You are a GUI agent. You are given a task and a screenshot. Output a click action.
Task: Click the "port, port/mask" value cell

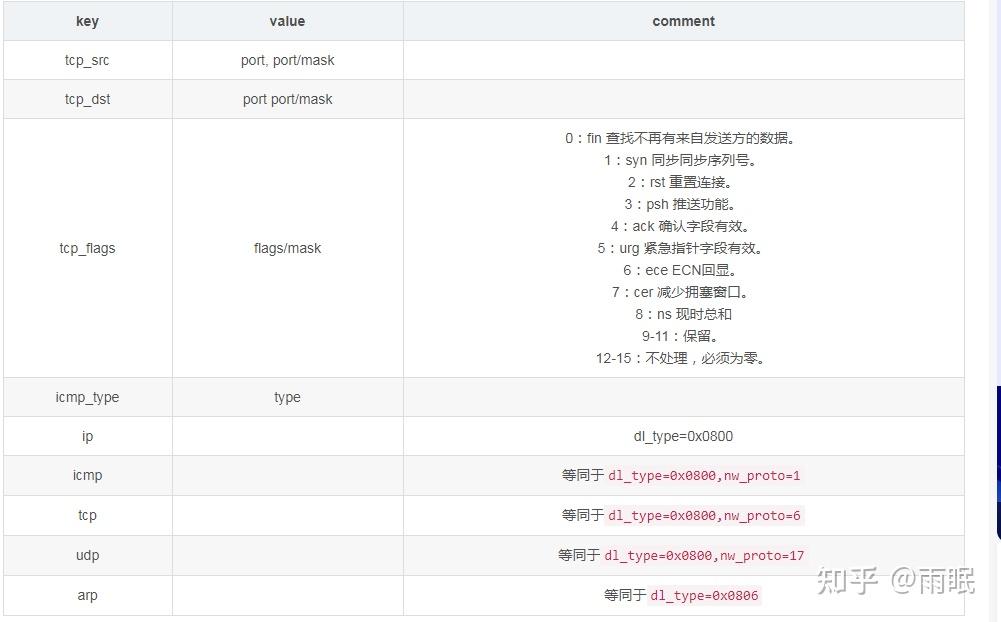pos(287,60)
